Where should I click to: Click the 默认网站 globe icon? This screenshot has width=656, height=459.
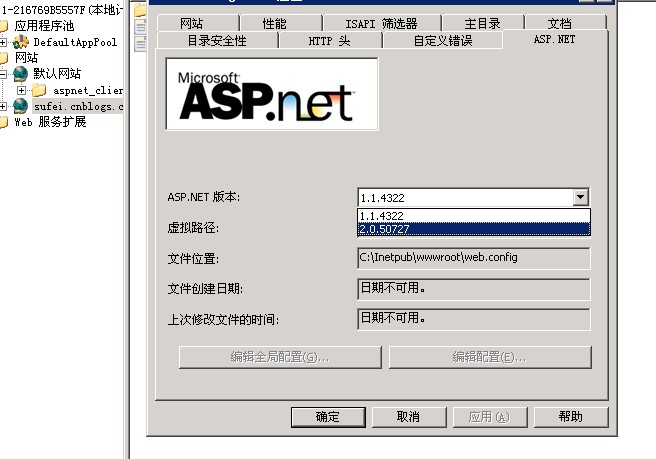pyautogui.click(x=20, y=74)
